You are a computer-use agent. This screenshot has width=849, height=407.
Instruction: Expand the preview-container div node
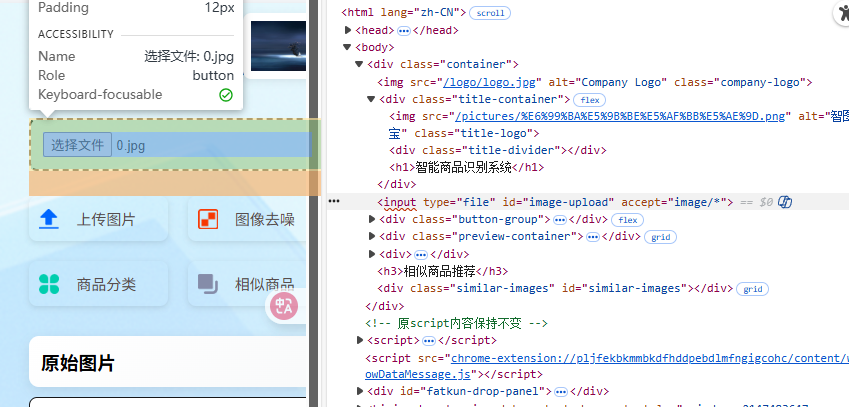click(x=372, y=237)
